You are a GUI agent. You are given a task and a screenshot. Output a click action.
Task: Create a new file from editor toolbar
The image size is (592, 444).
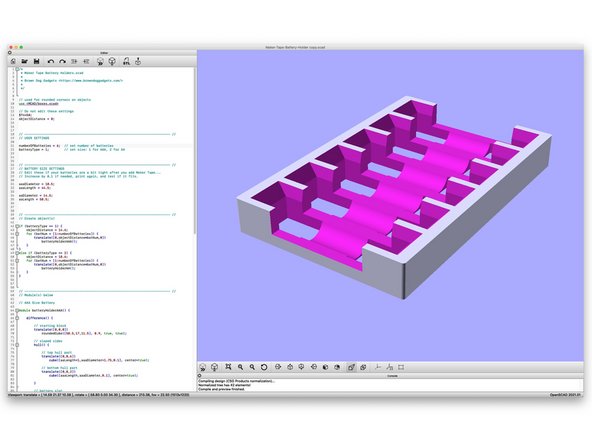click(13, 61)
